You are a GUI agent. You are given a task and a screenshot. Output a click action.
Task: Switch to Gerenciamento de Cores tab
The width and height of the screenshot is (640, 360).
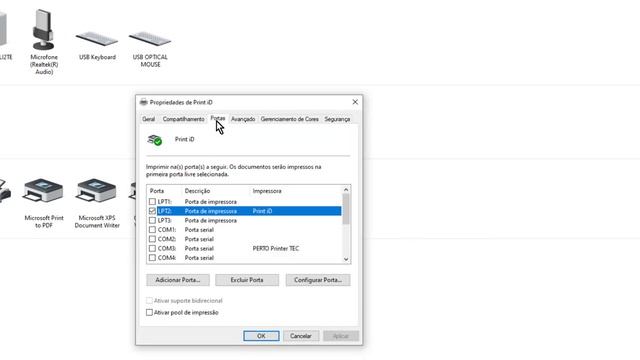(x=289, y=119)
